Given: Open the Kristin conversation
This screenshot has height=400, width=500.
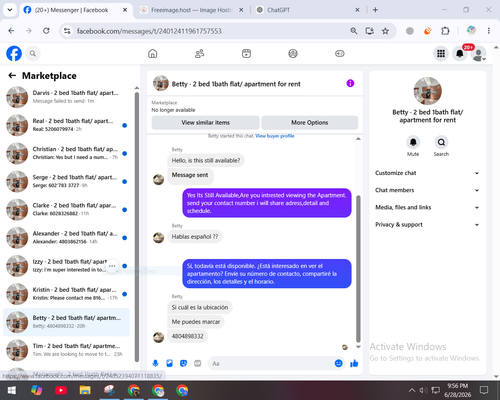Looking at the screenshot, I should coord(67,294).
